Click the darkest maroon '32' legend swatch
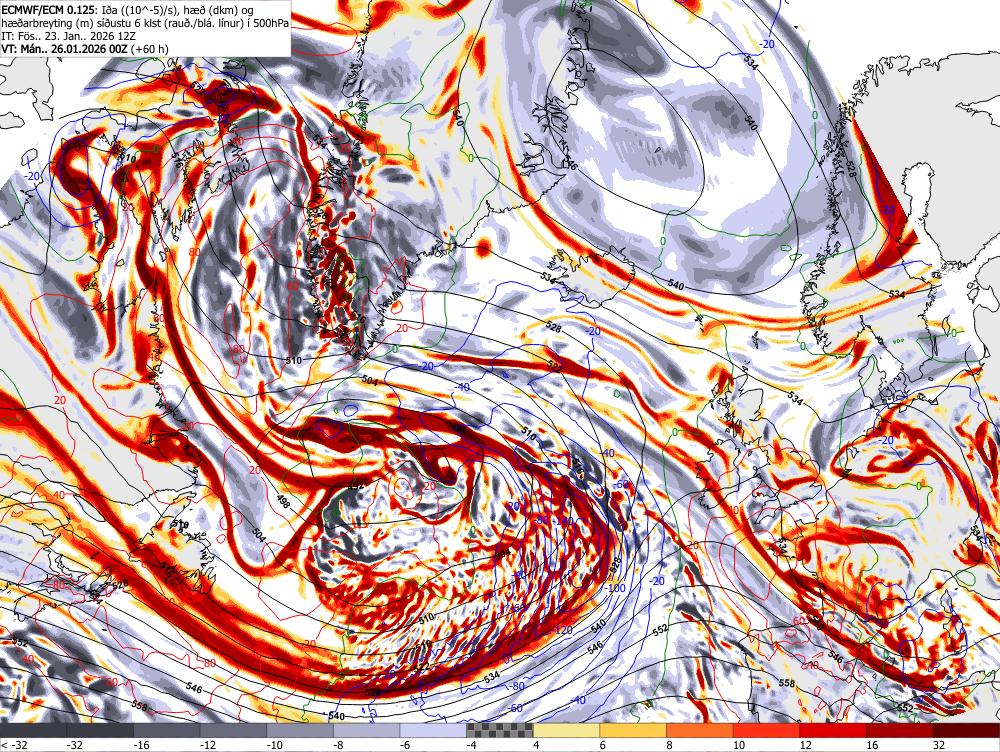Image resolution: width=1000 pixels, height=752 pixels. (966, 730)
